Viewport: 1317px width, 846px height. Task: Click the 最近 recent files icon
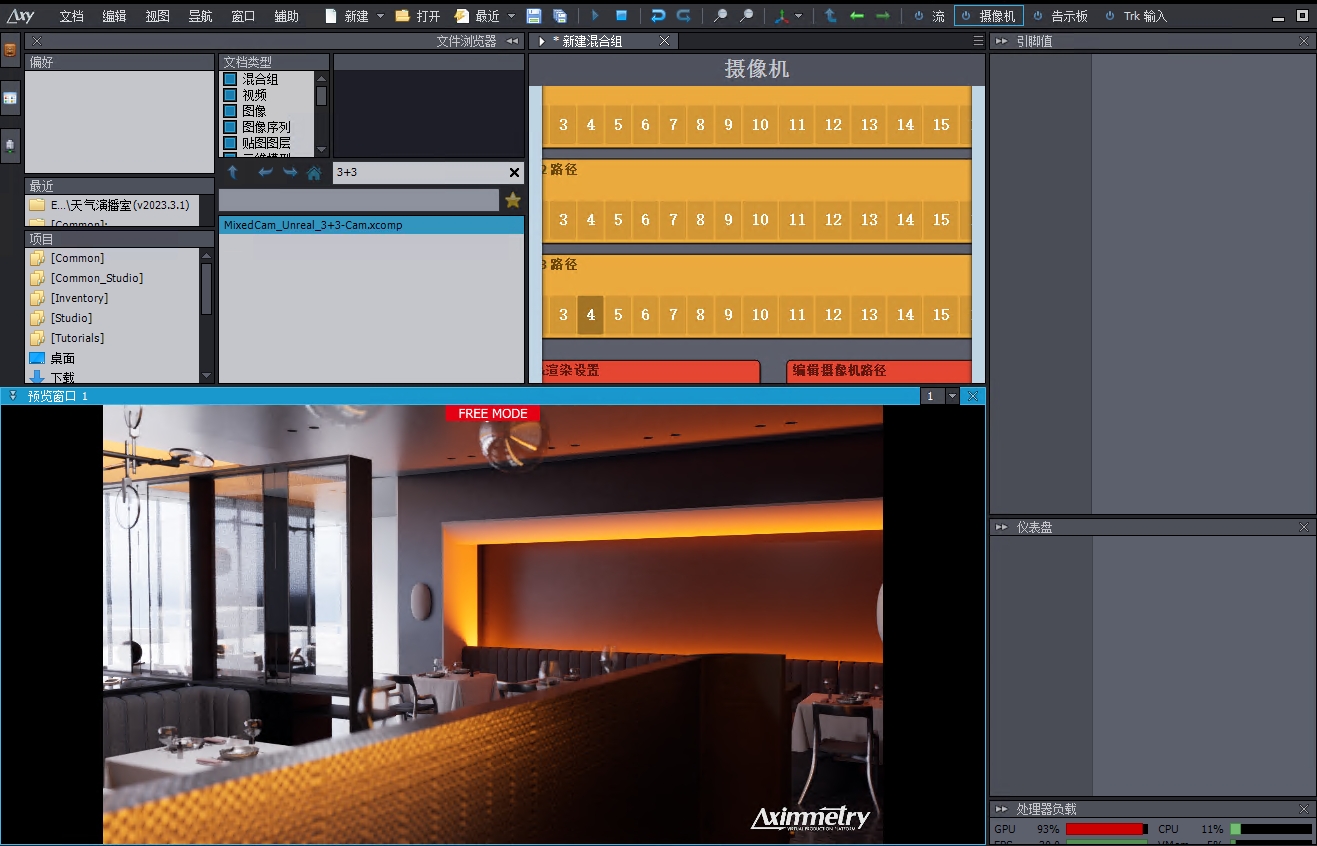(462, 16)
